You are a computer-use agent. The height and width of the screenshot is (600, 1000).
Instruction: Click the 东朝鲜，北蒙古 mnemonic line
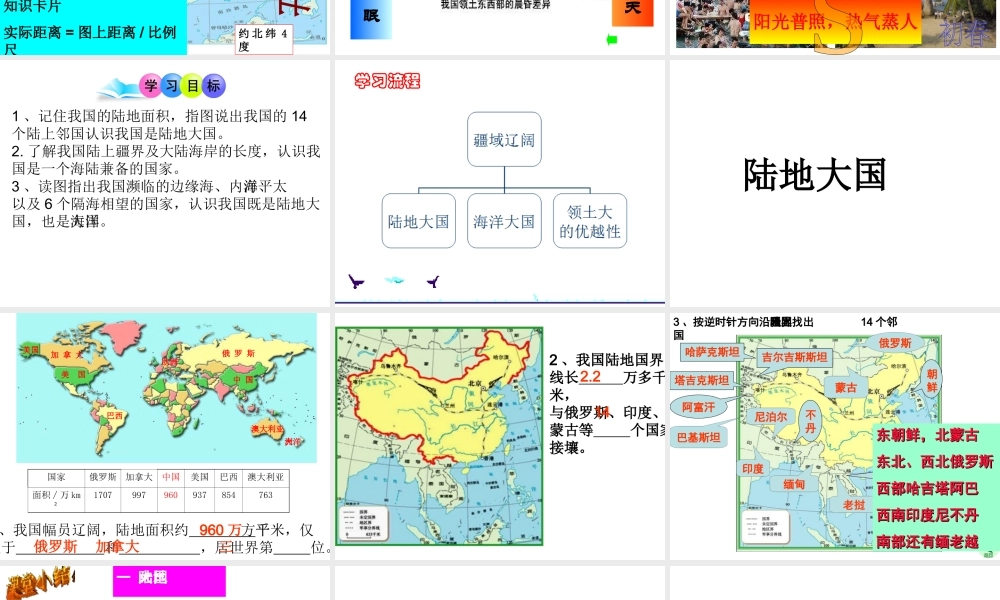tap(927, 435)
